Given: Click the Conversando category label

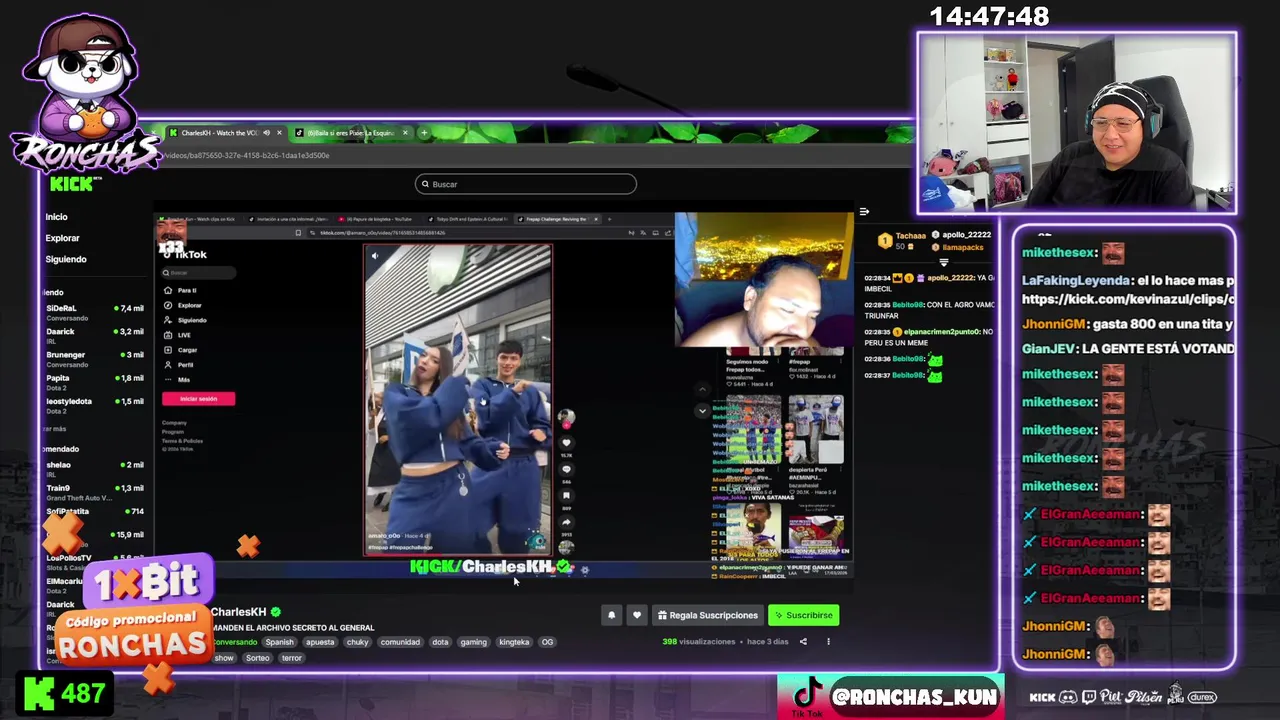Looking at the screenshot, I should click(235, 642).
